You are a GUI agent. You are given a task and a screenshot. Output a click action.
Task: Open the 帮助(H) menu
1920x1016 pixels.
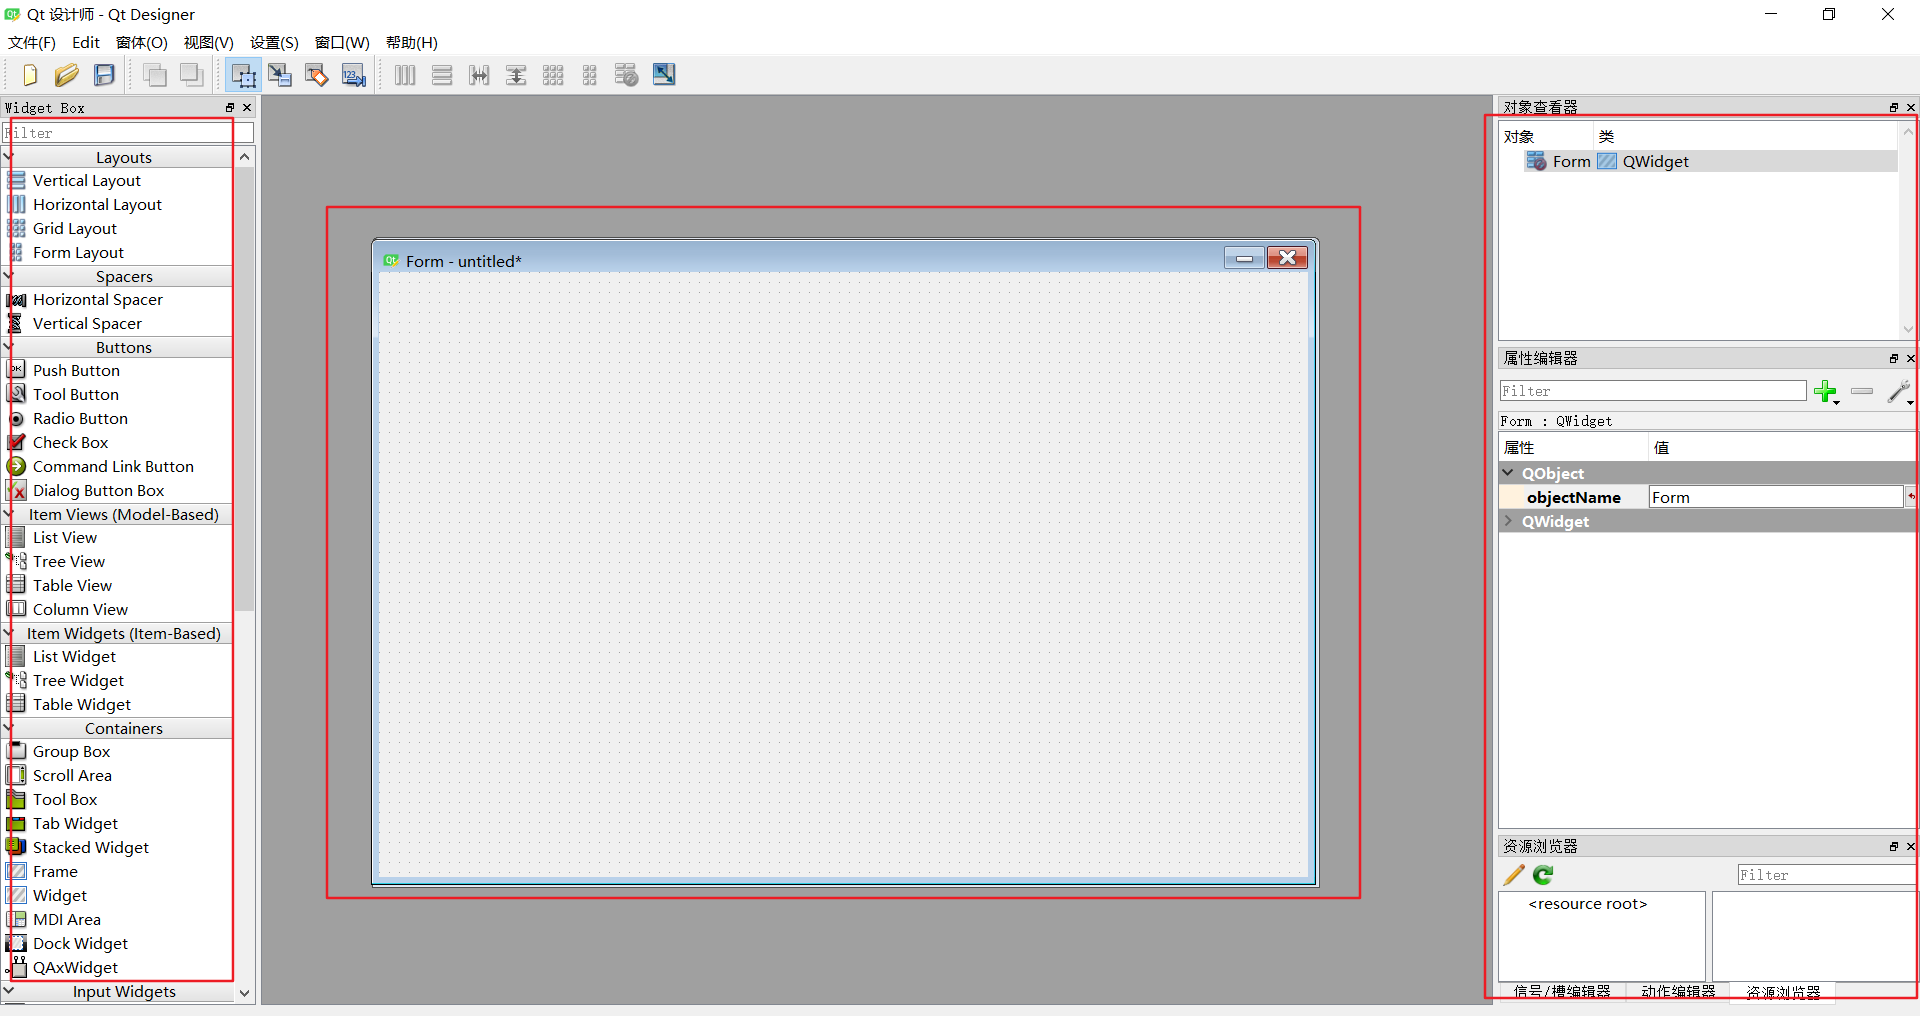click(412, 42)
